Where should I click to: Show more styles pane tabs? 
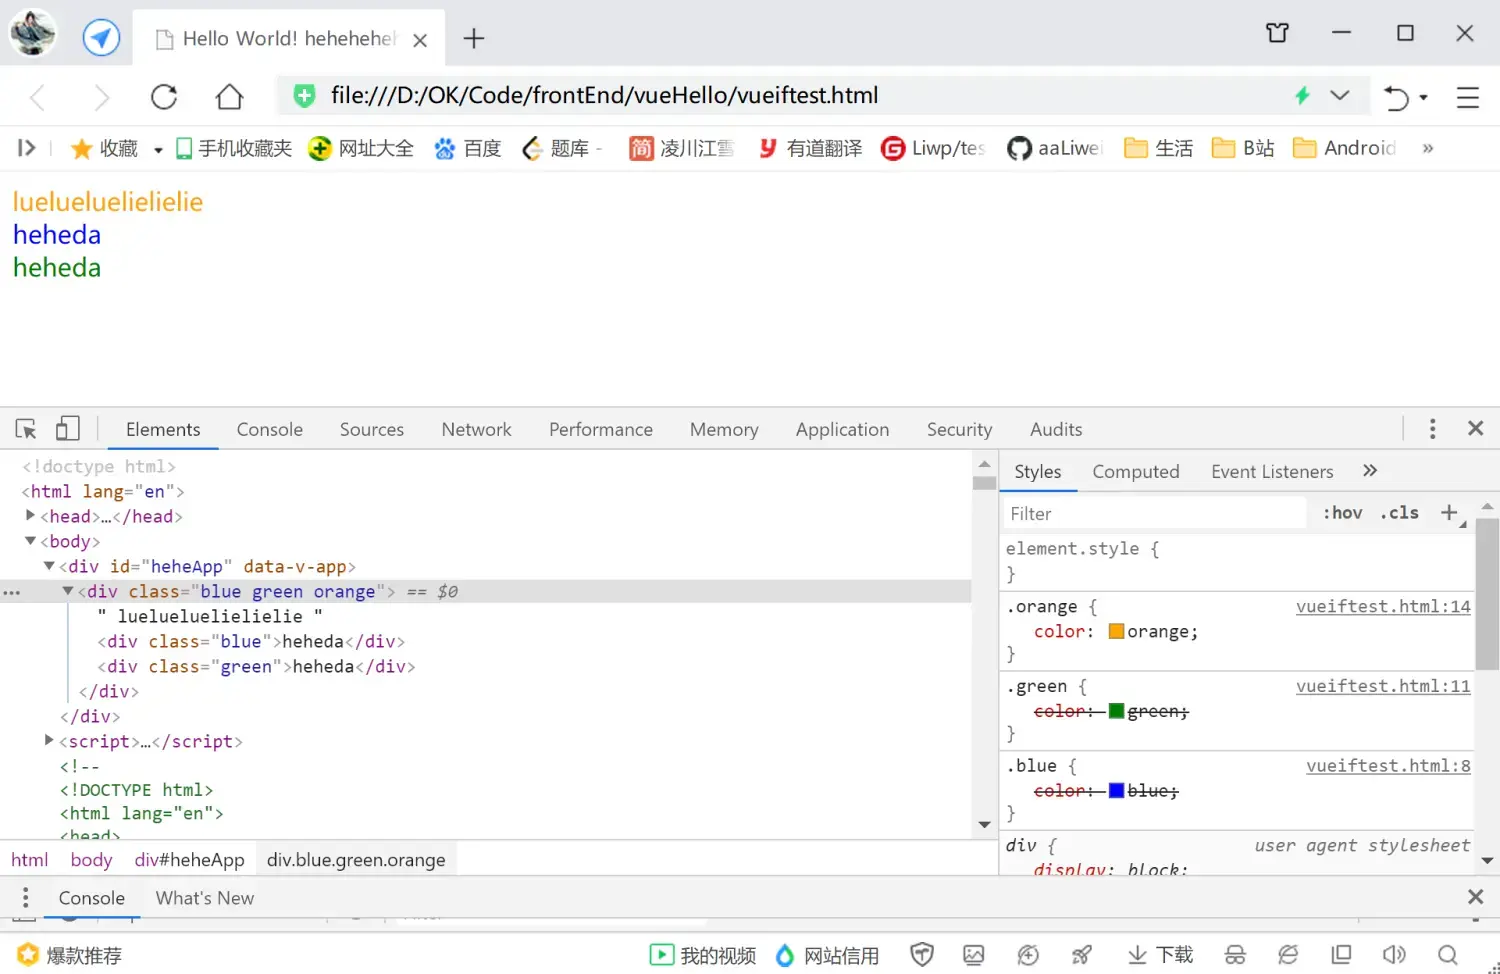point(1370,471)
